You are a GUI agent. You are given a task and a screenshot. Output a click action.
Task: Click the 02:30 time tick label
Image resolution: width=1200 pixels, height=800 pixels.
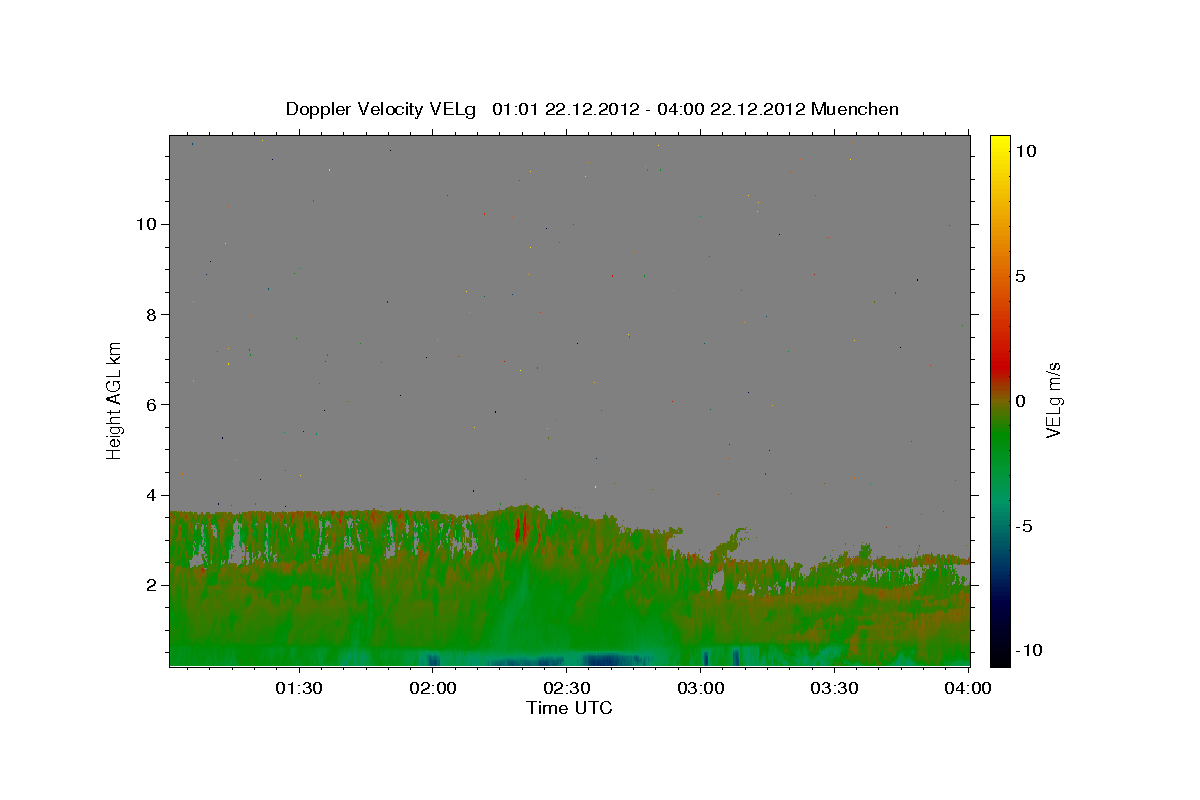[567, 689]
